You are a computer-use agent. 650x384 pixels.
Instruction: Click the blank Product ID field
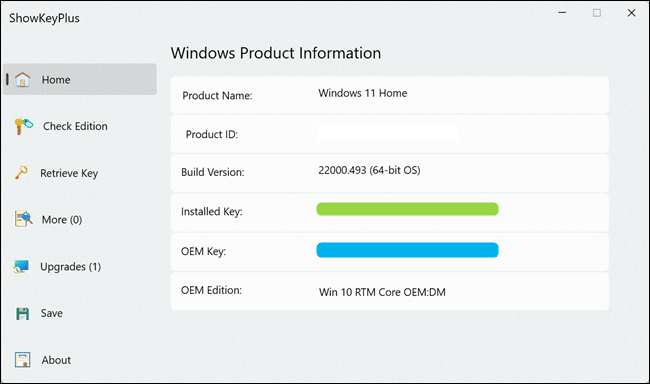coord(387,134)
